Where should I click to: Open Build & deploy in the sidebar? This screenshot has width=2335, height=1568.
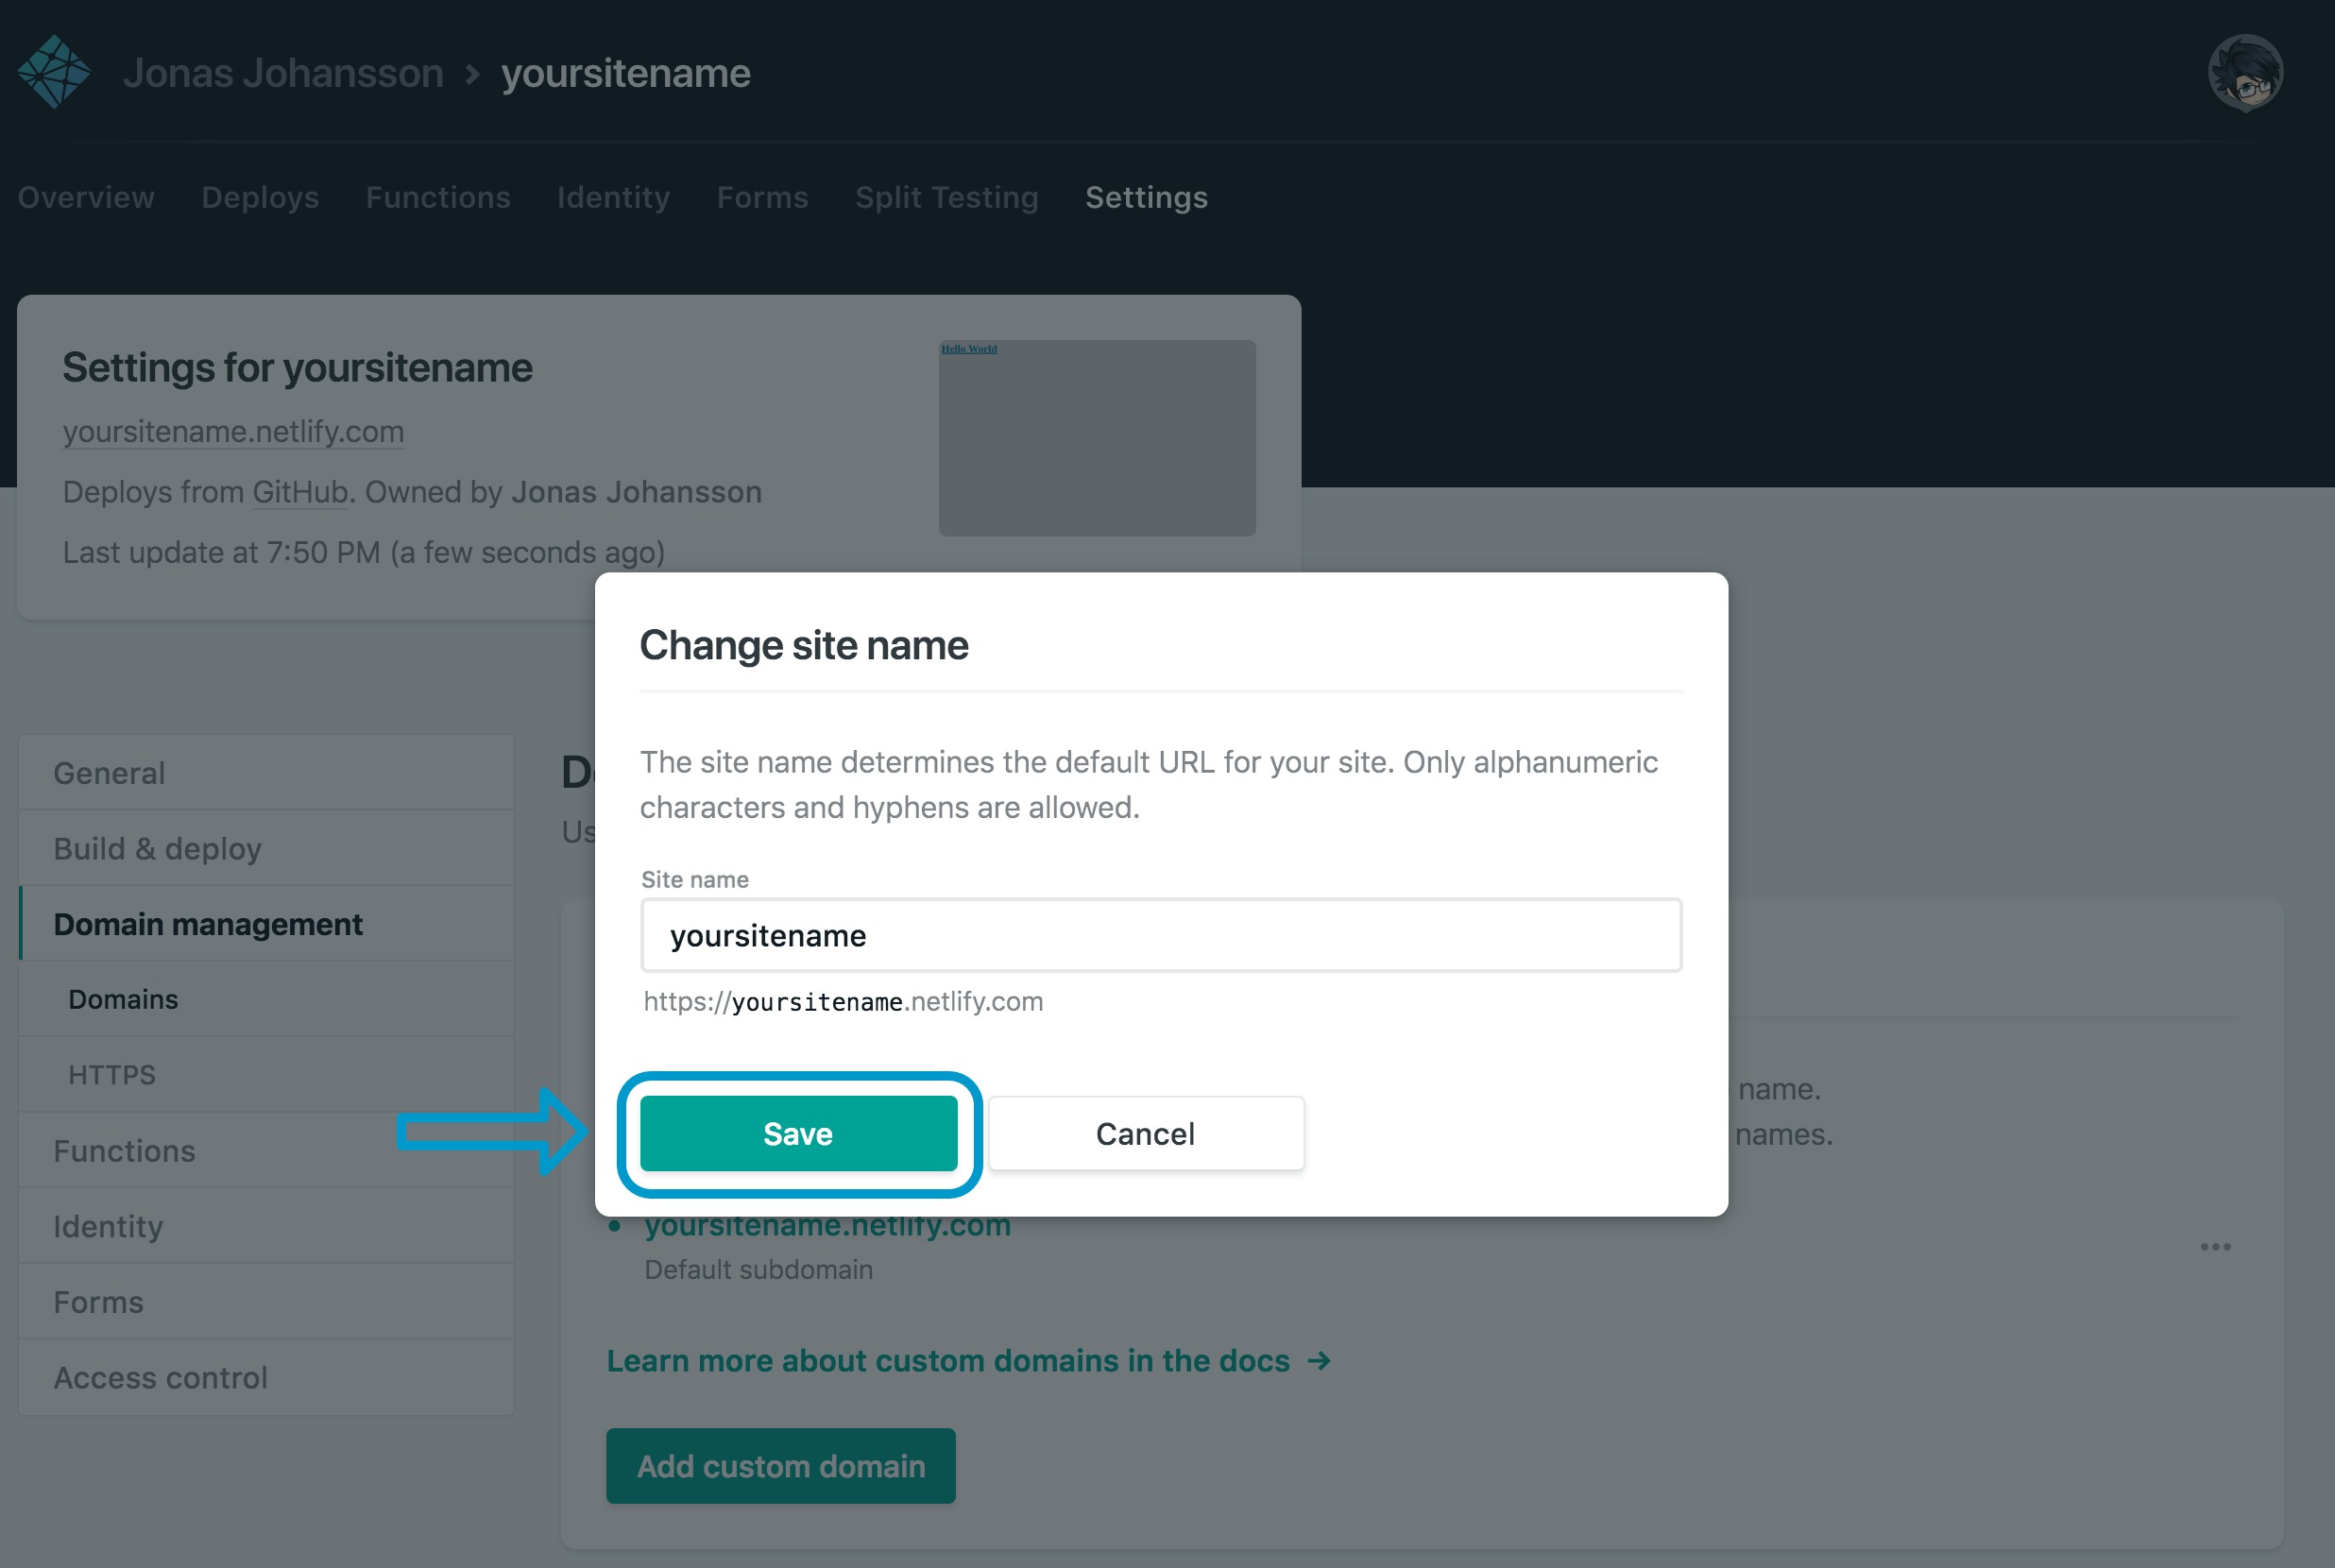click(267, 848)
